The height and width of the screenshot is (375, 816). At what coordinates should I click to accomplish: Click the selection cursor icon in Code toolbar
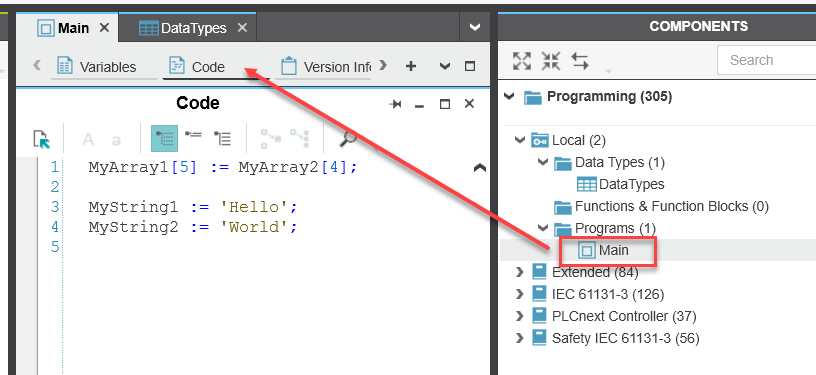tap(41, 139)
